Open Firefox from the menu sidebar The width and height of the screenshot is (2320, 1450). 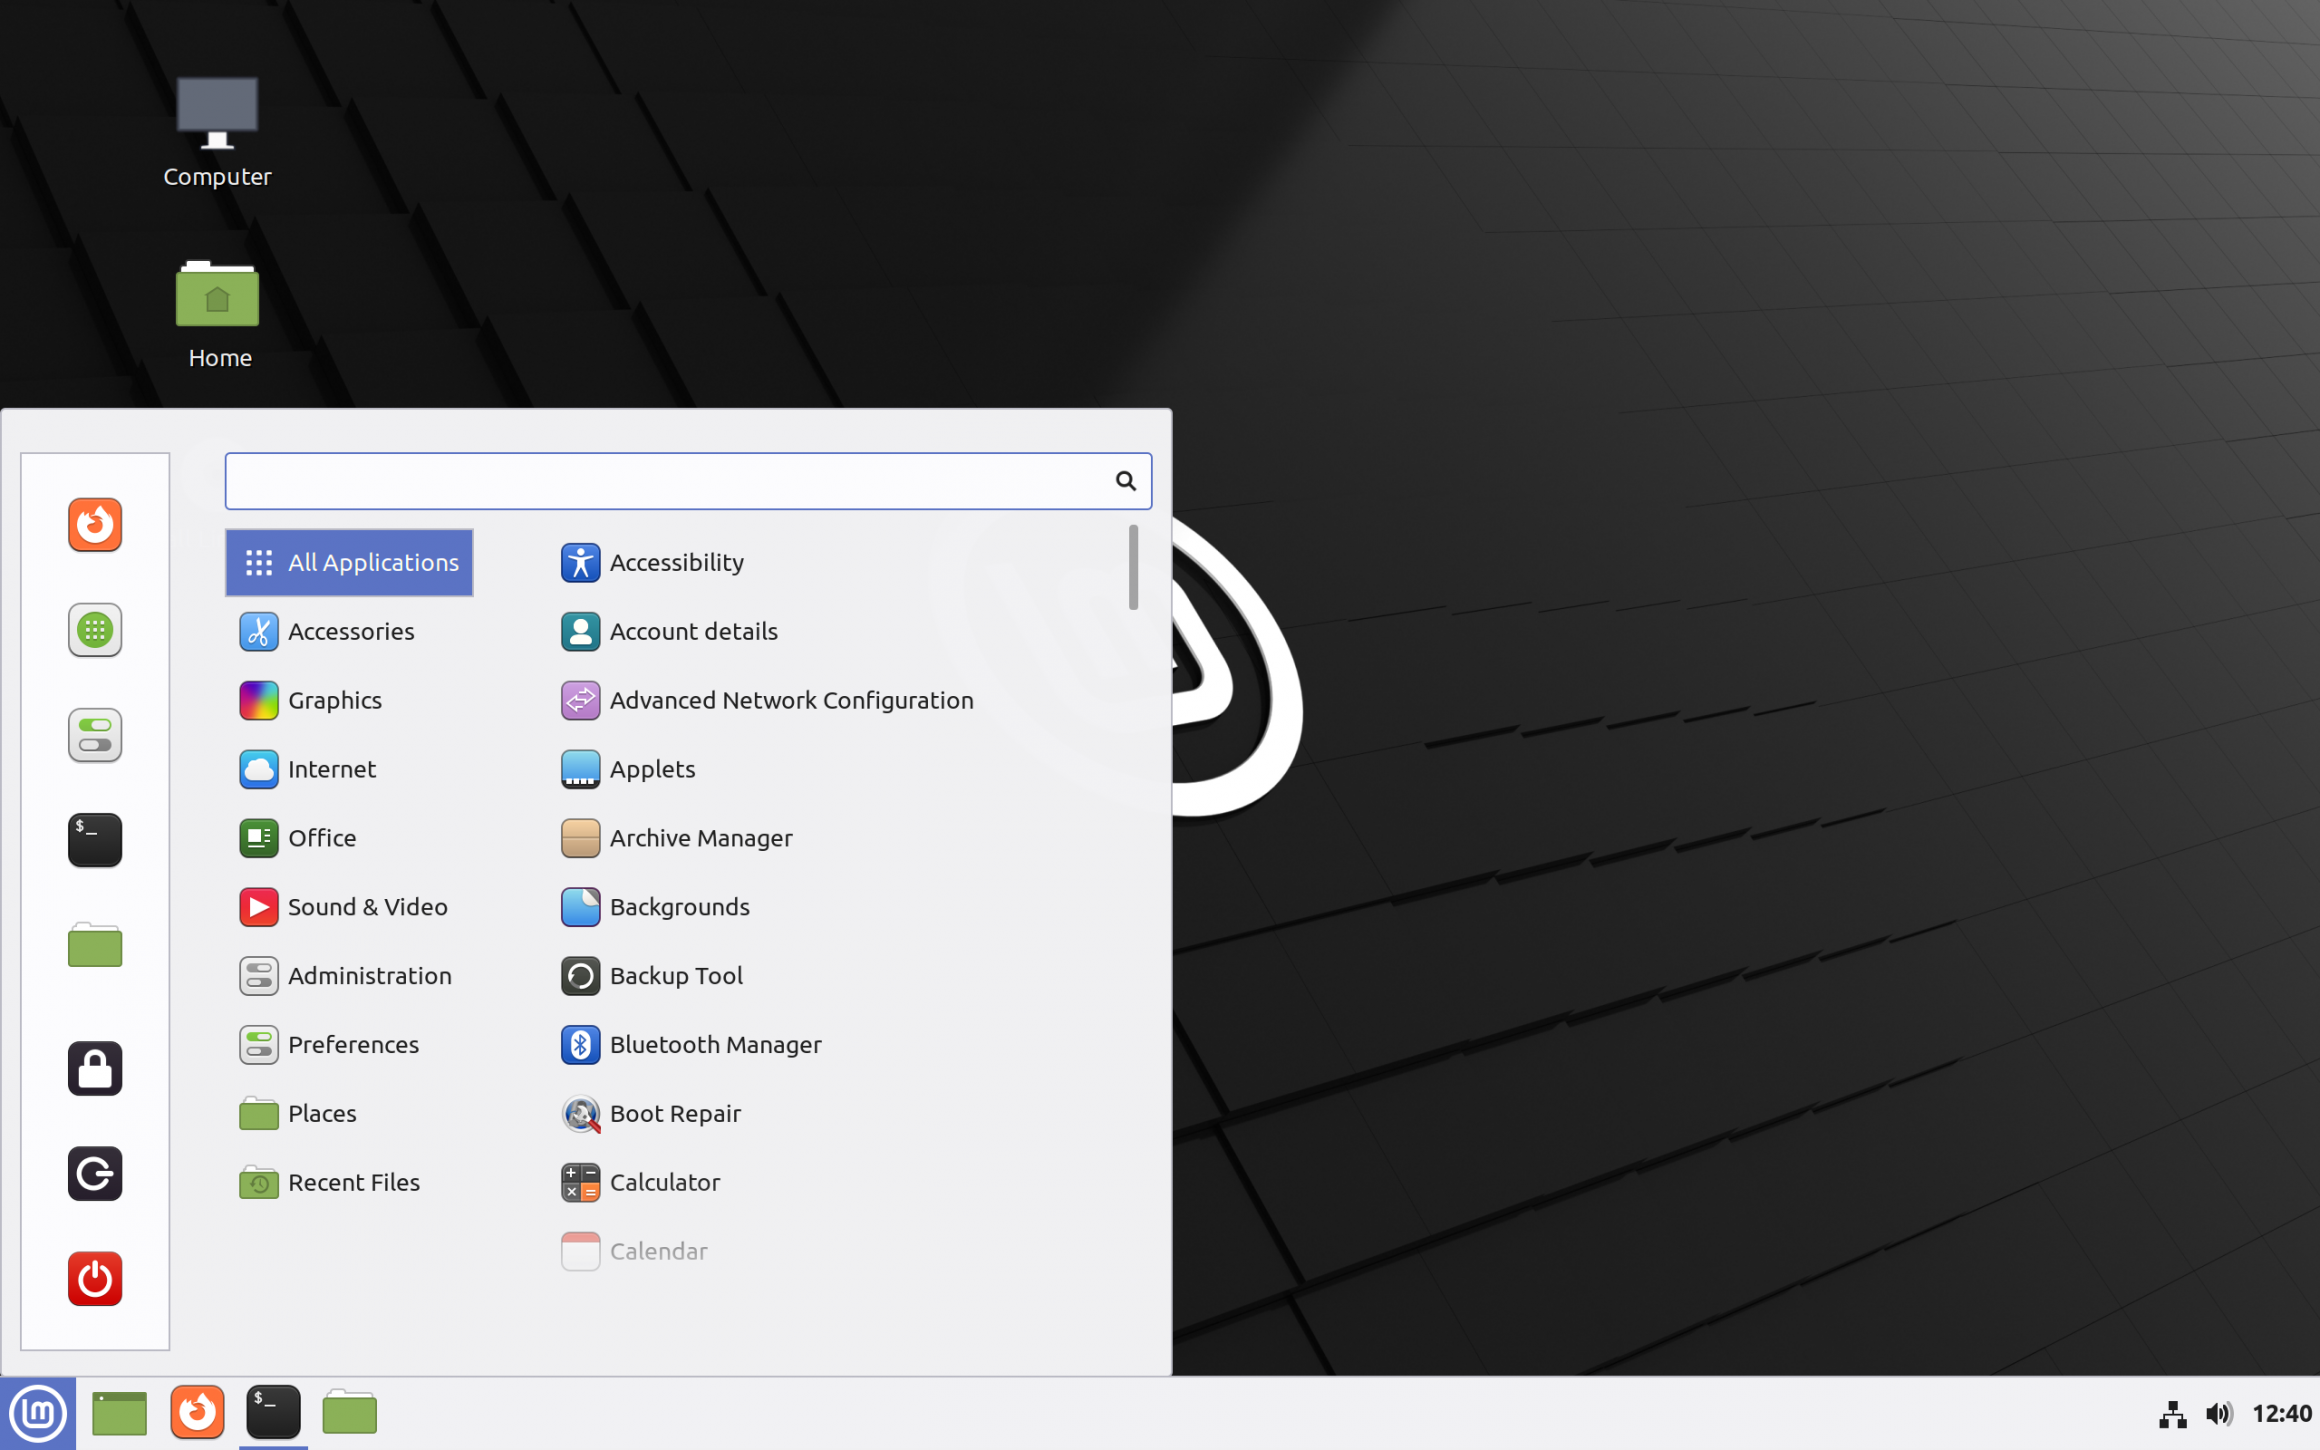(94, 525)
